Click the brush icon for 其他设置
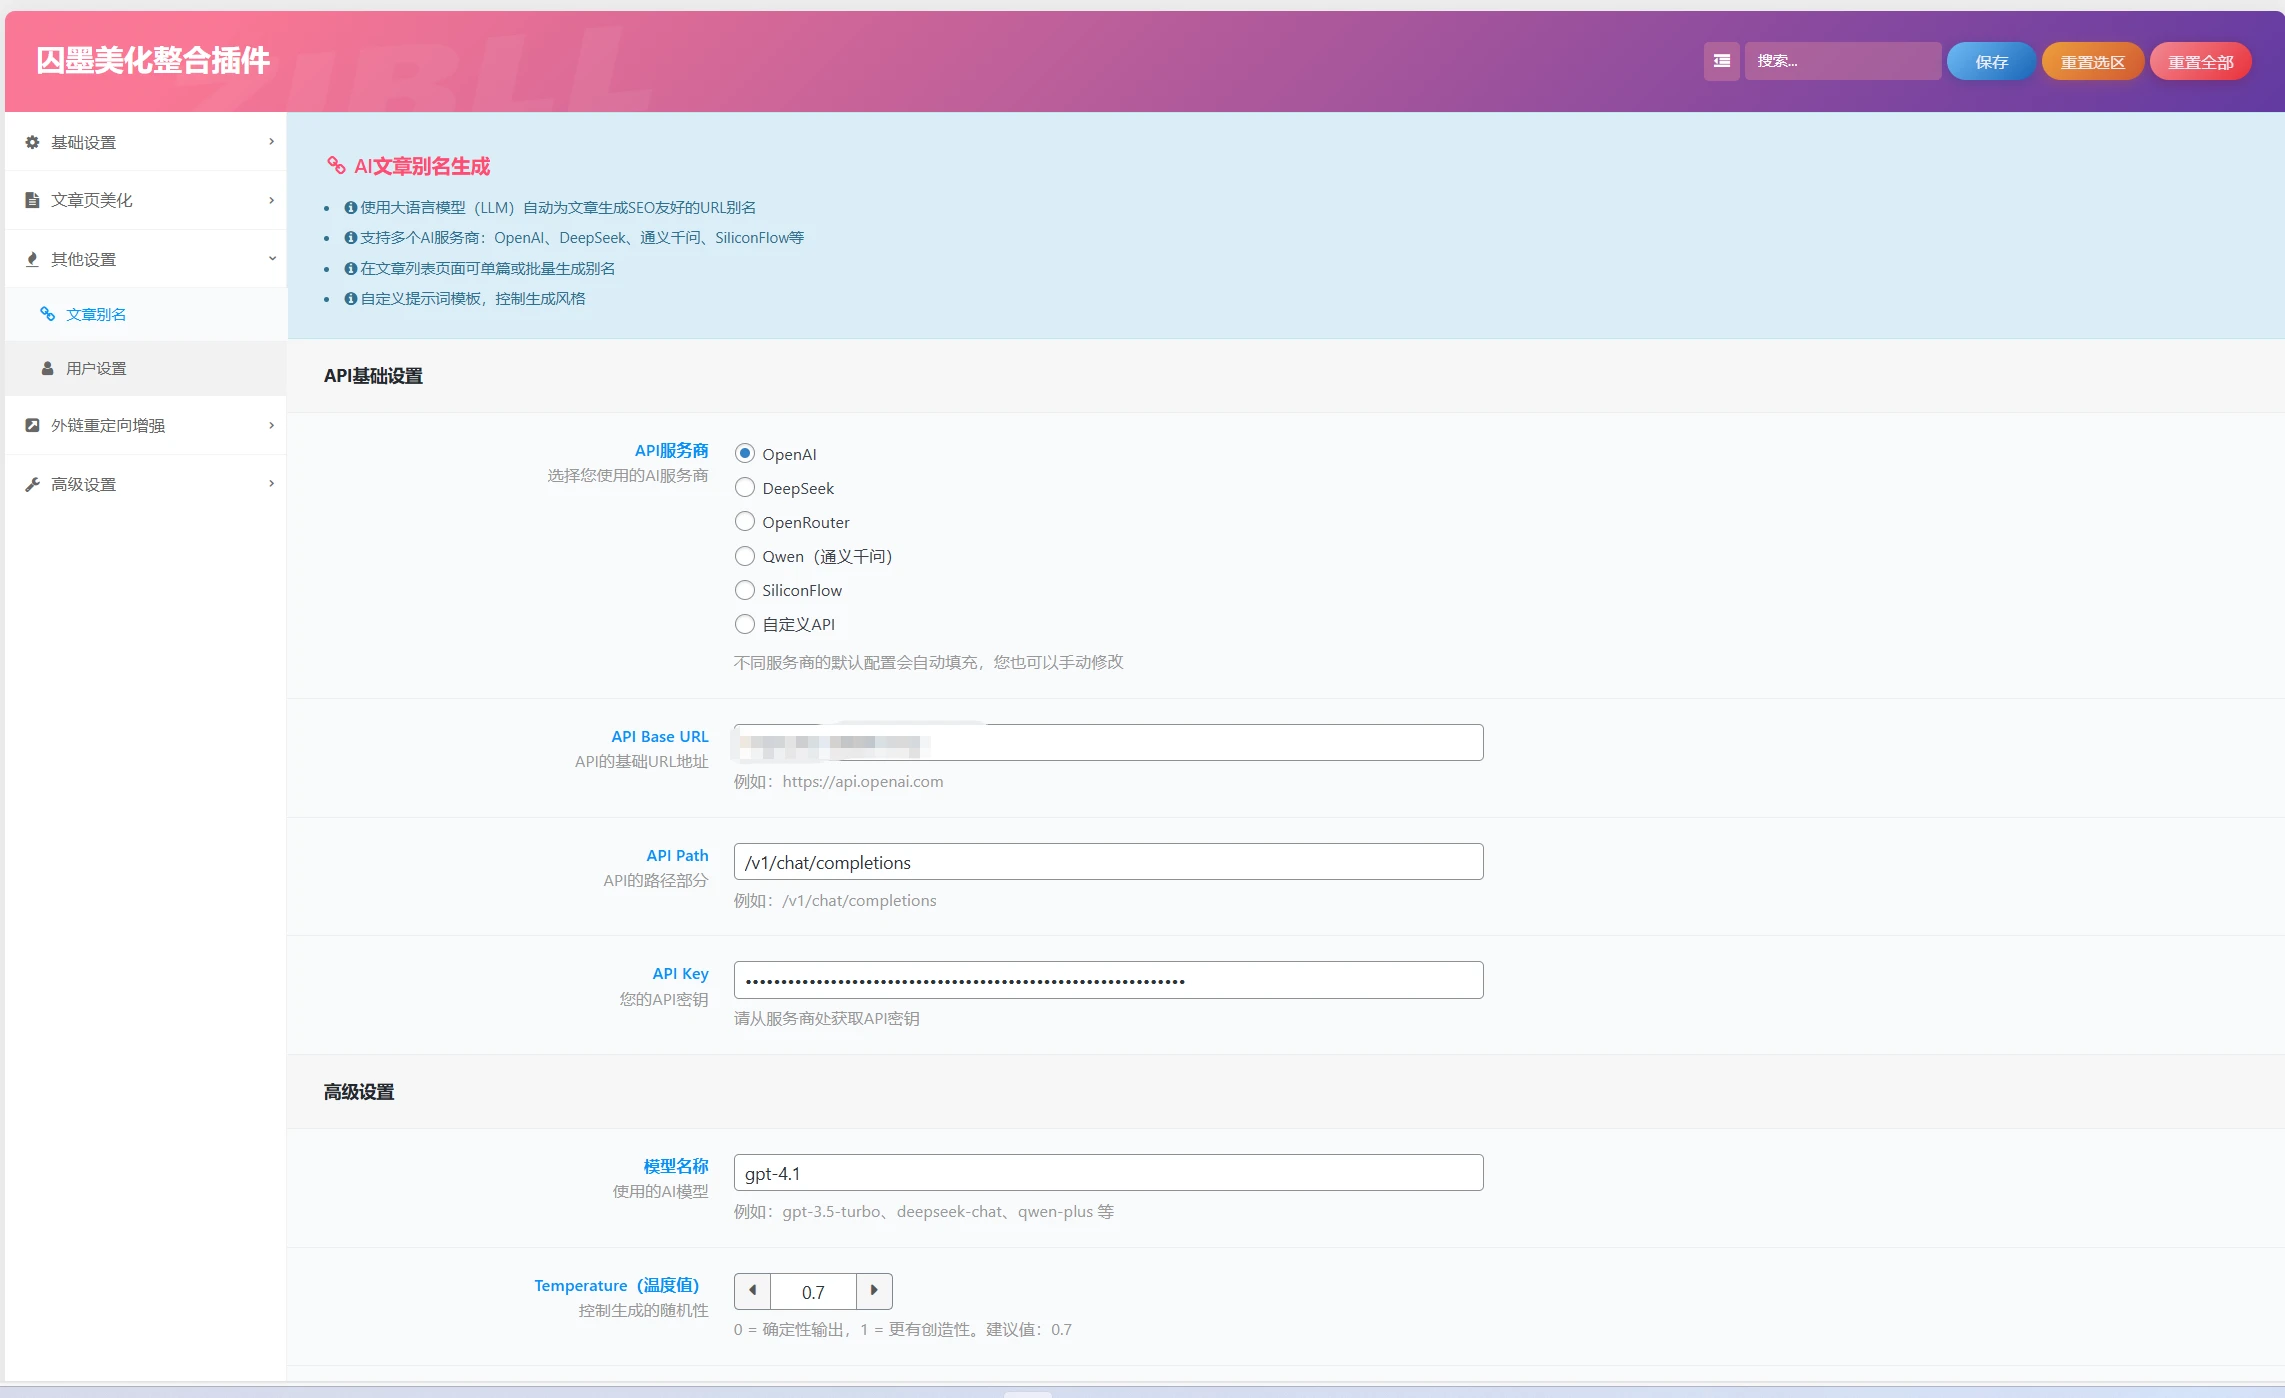Image resolution: width=2285 pixels, height=1398 pixels. (x=32, y=259)
